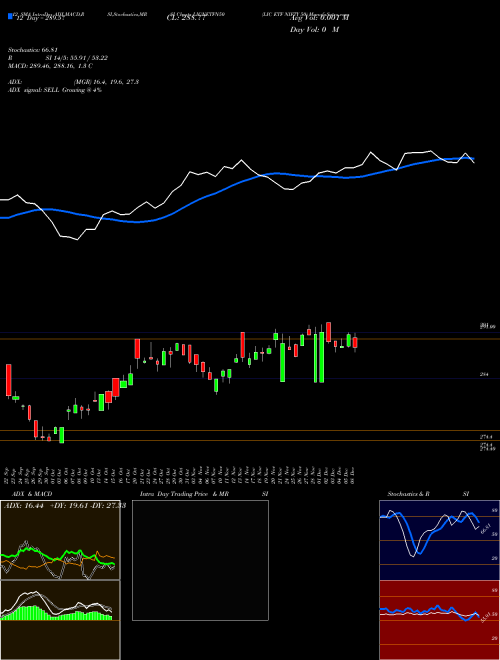
Task: Open the Stochastics mini chart with navy background
Action: coord(439,540)
